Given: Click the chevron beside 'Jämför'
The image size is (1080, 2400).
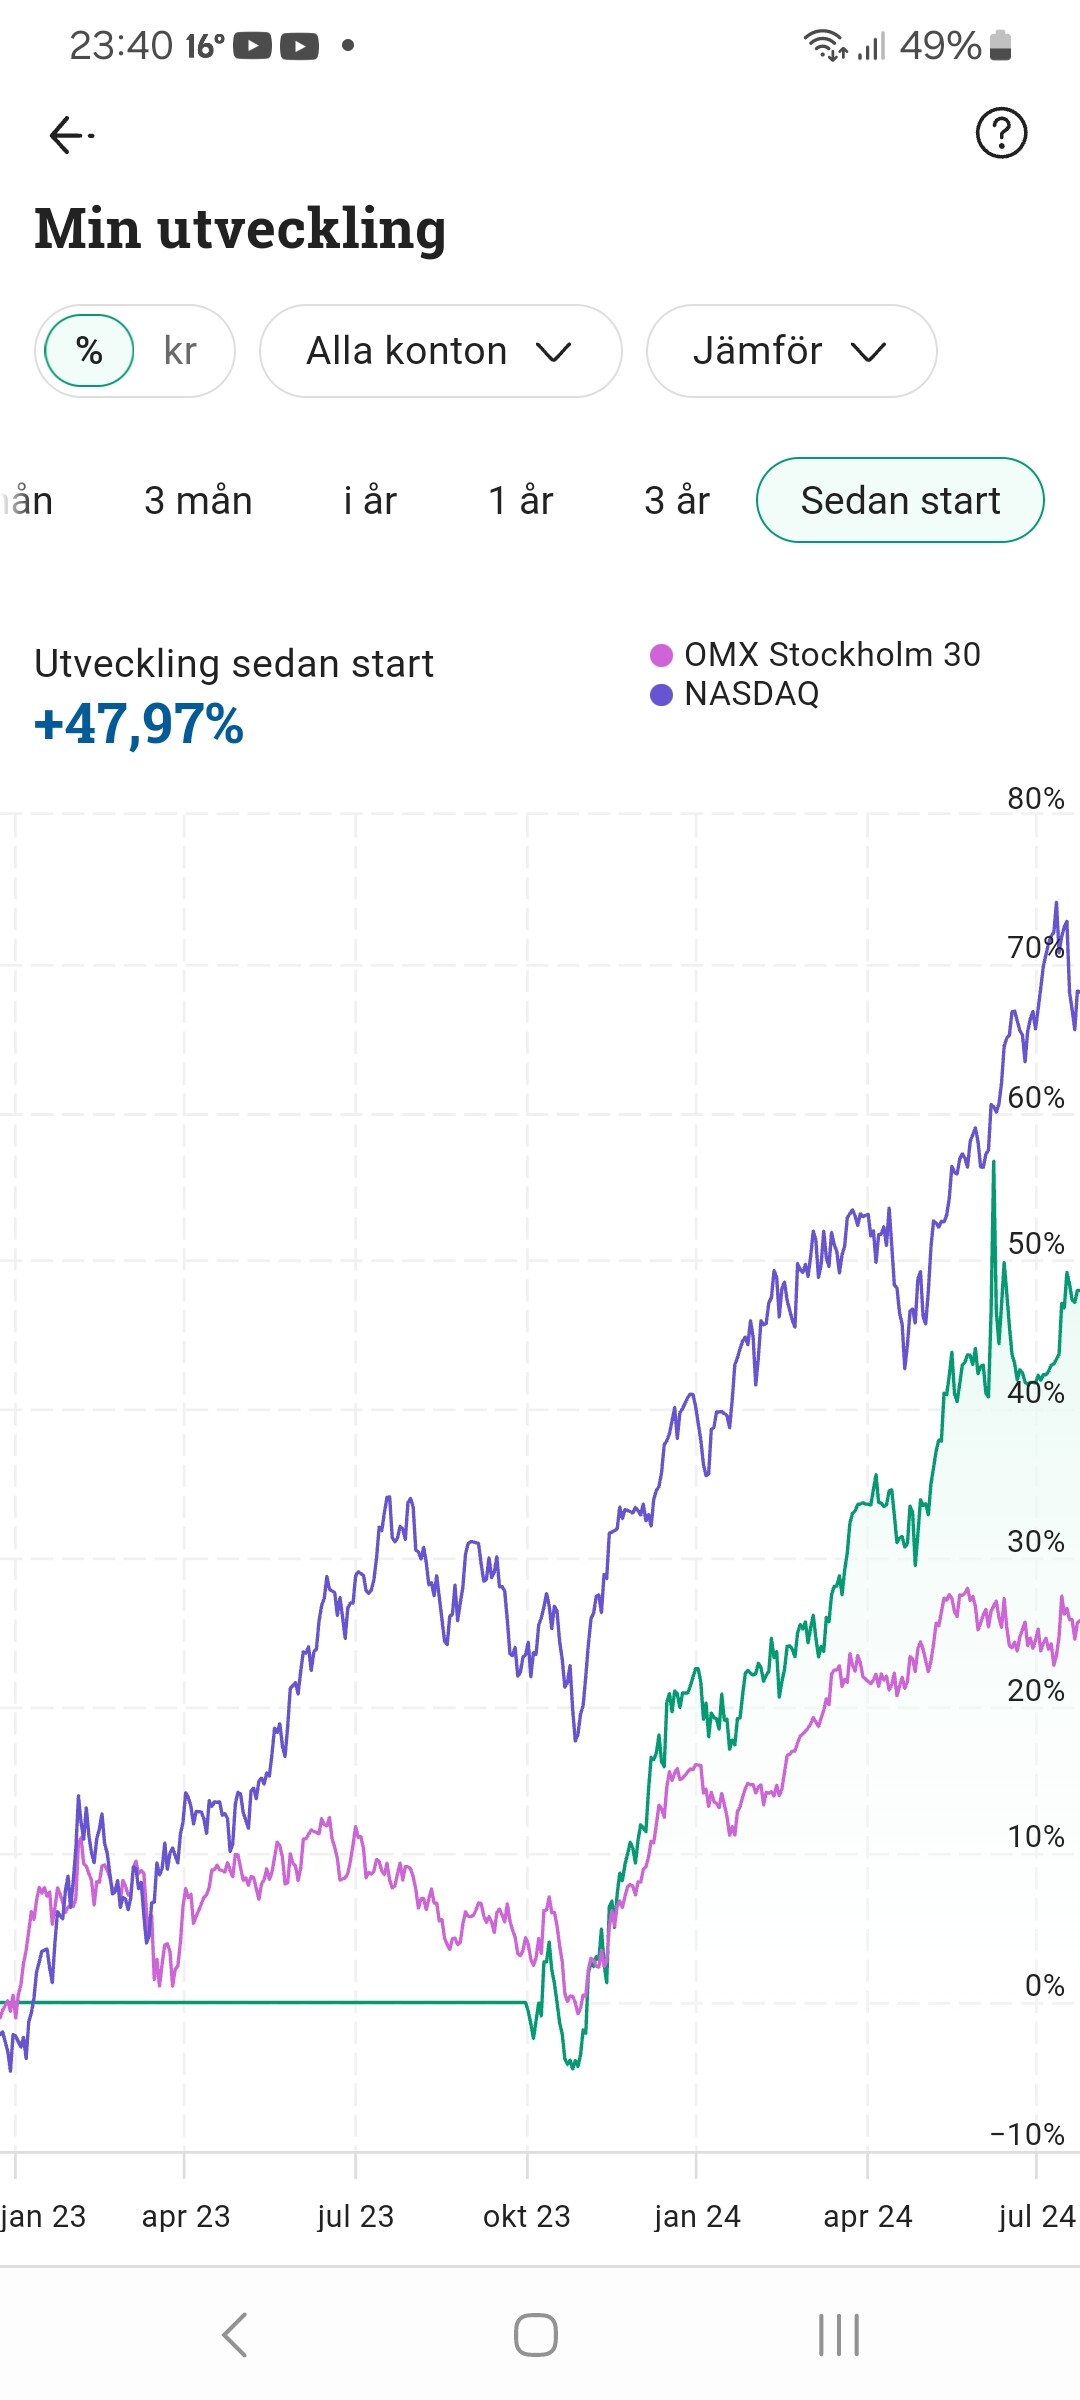Looking at the screenshot, I should tap(868, 352).
